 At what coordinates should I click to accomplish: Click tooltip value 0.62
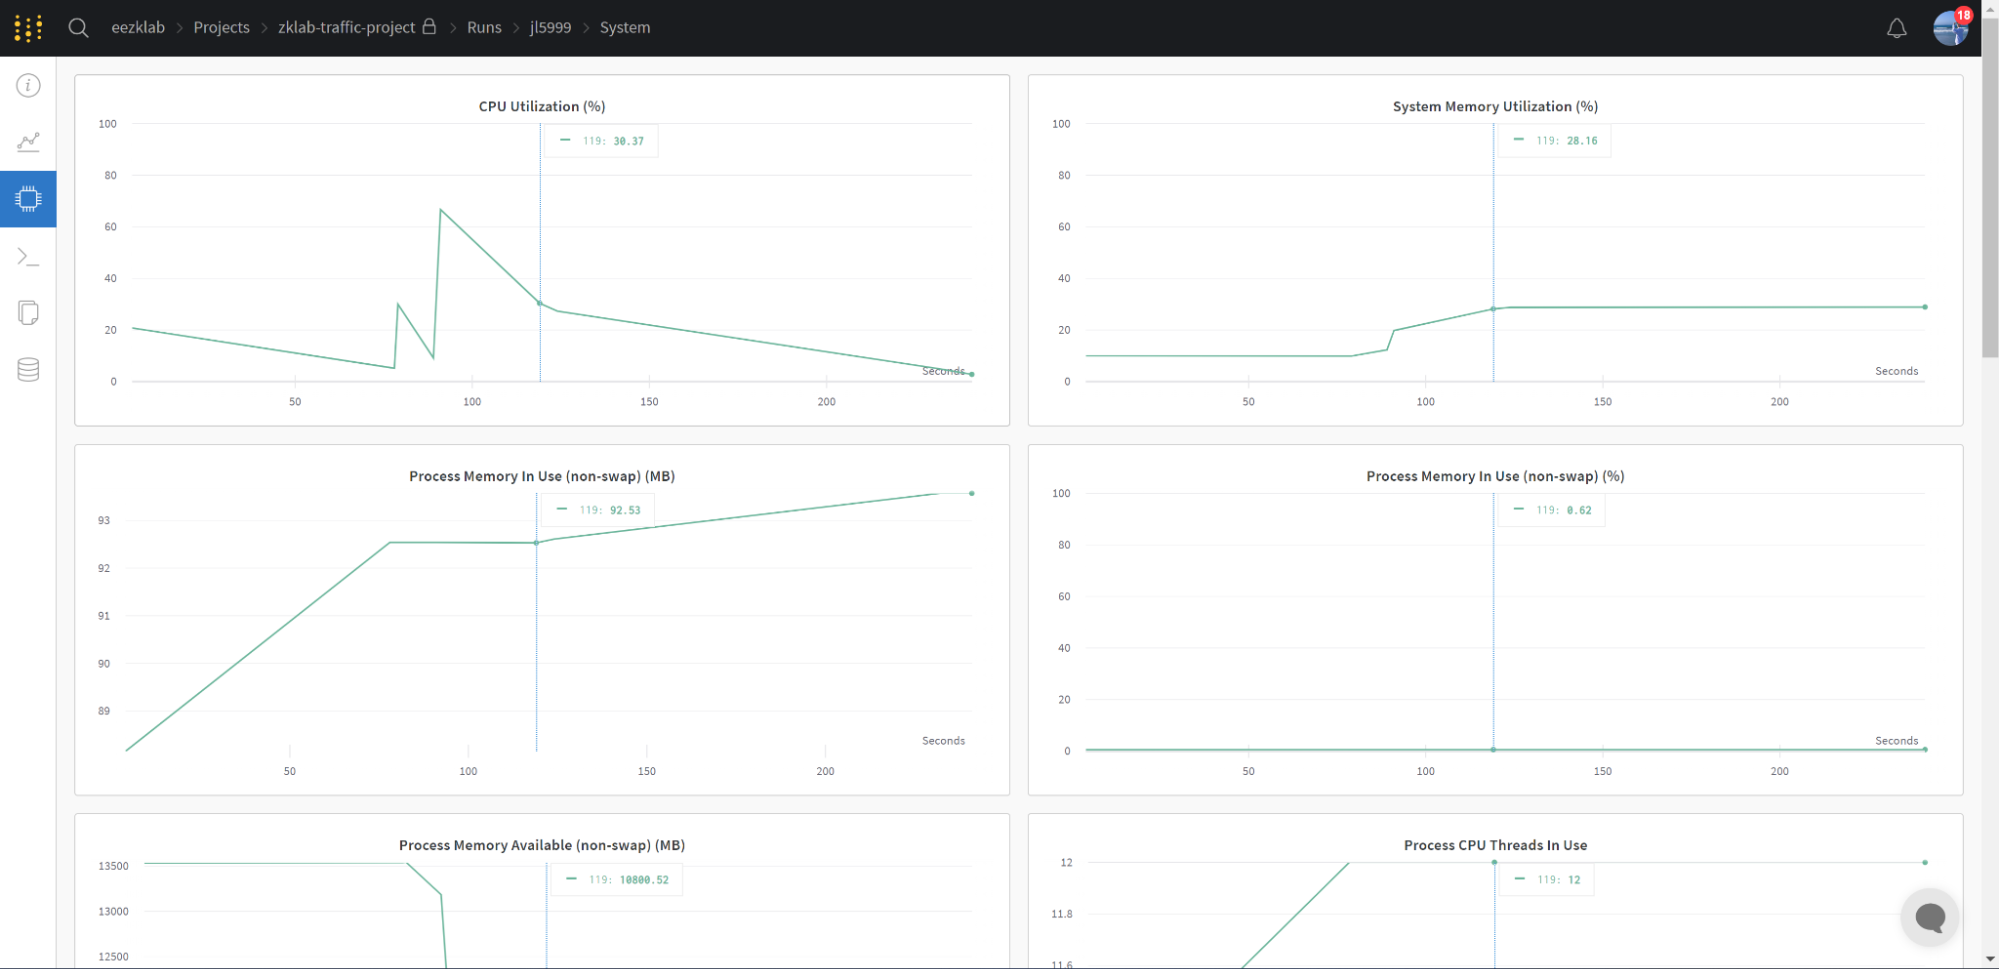(1579, 510)
